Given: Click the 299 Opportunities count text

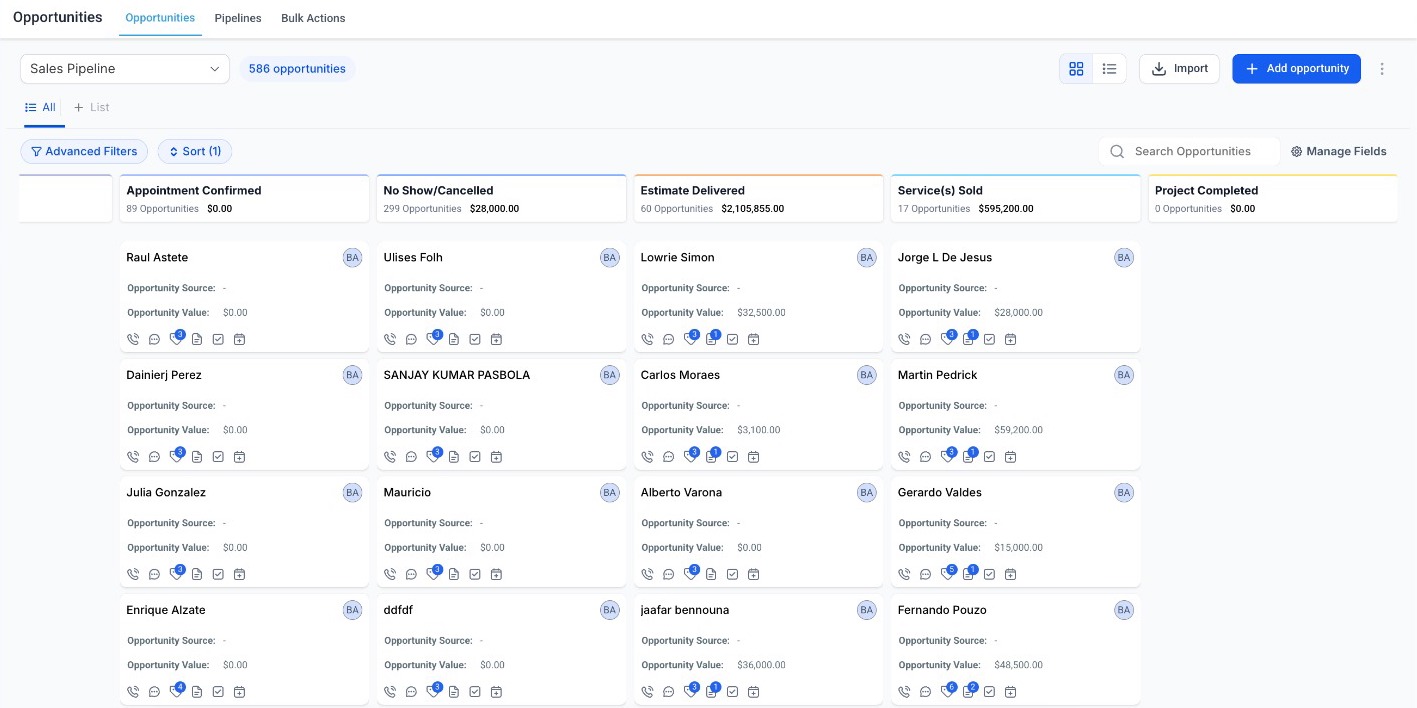Looking at the screenshot, I should coord(422,209).
